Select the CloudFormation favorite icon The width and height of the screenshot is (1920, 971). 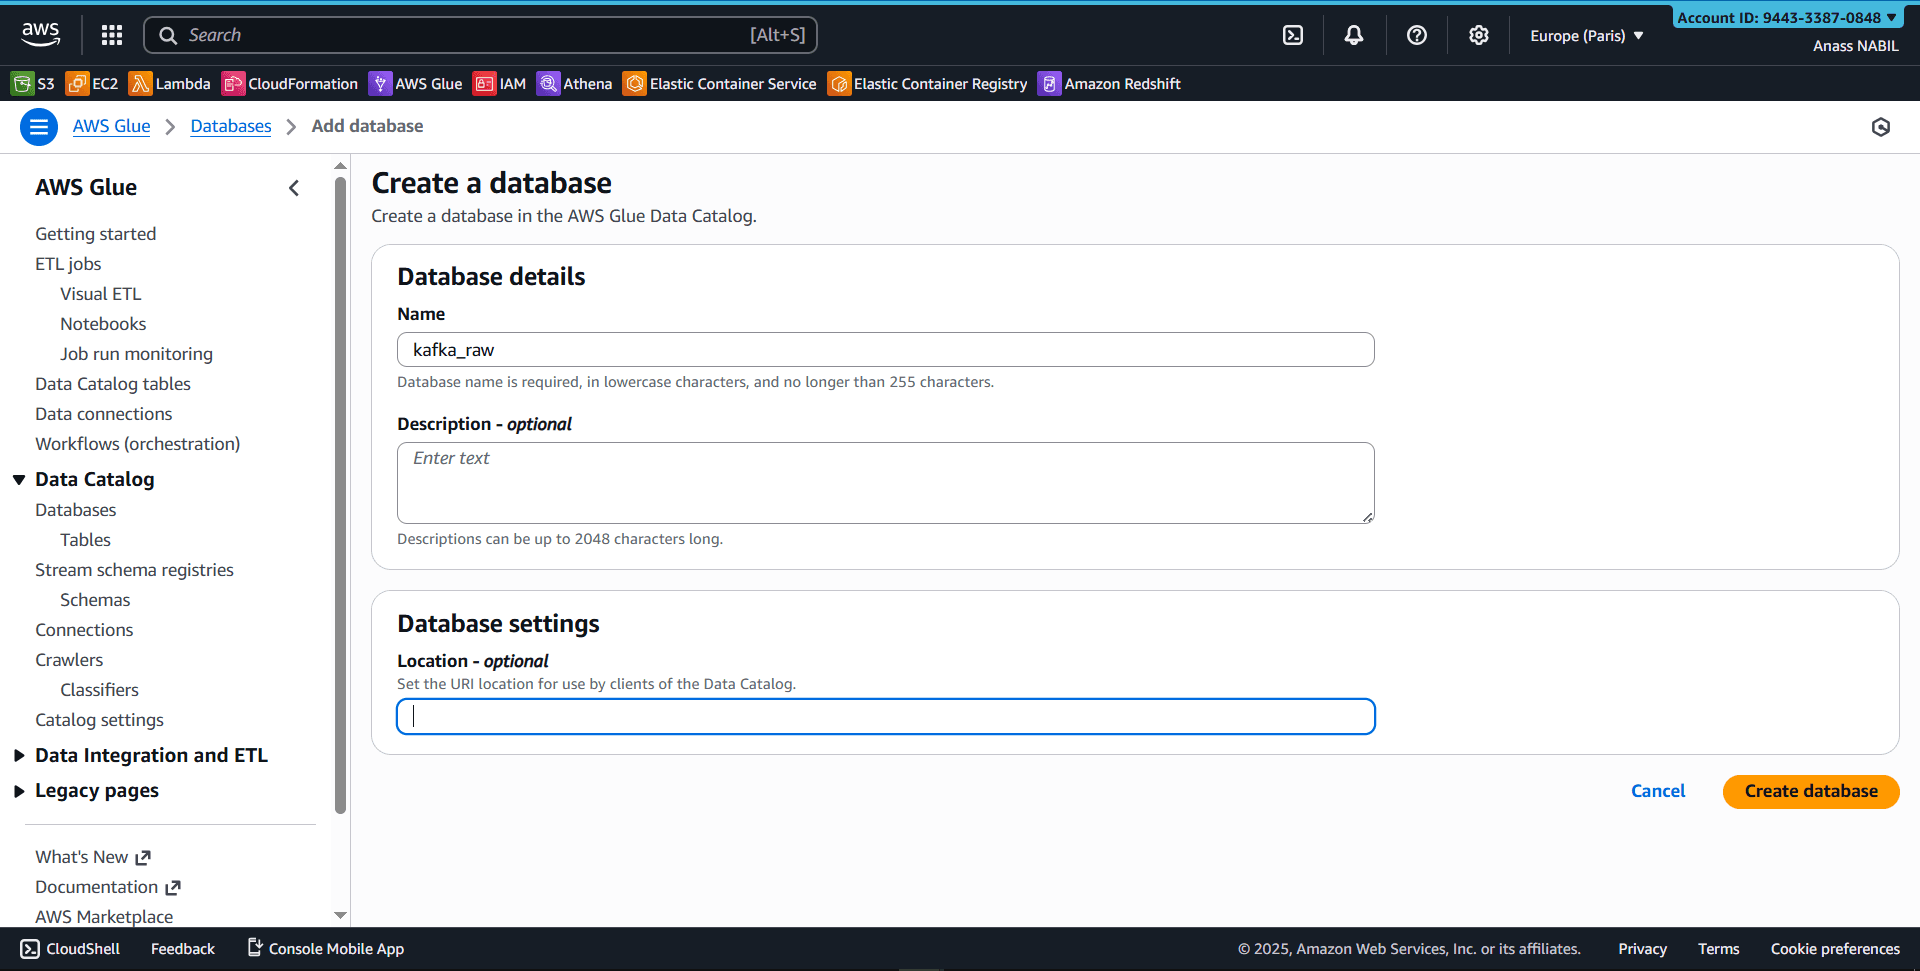tap(289, 84)
